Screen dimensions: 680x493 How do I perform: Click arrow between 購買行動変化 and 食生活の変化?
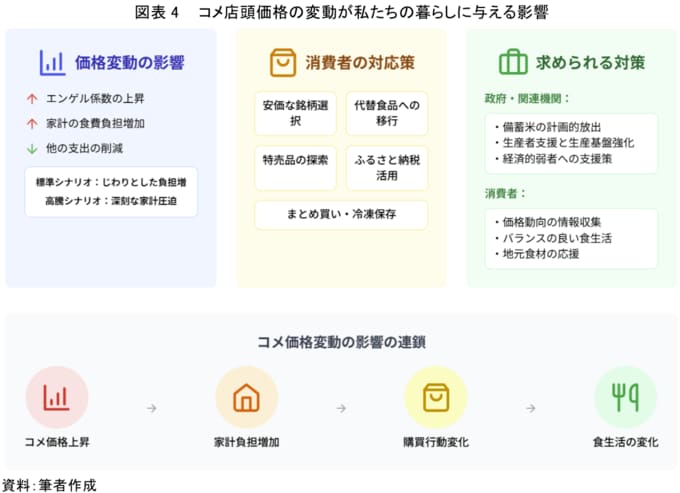[530, 408]
